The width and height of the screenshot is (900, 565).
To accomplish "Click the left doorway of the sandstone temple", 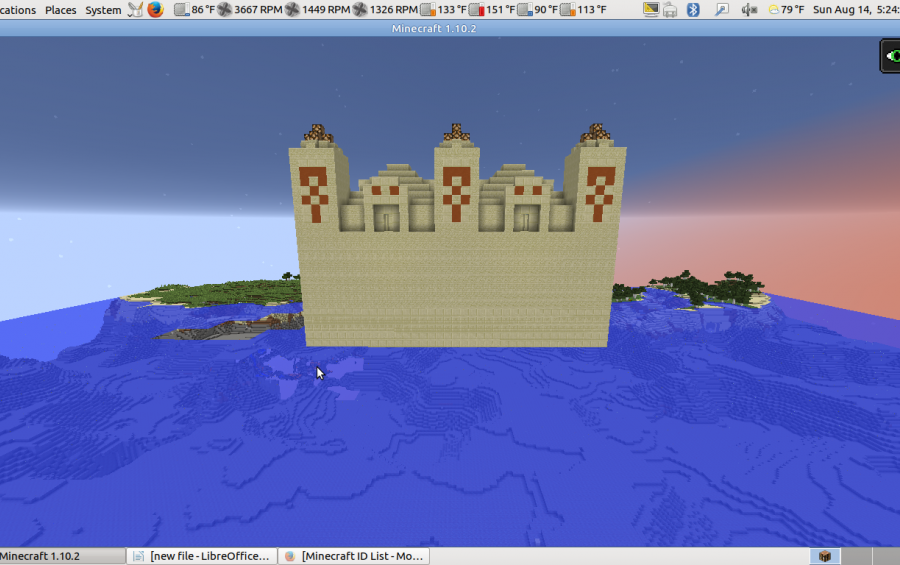I will (386, 219).
